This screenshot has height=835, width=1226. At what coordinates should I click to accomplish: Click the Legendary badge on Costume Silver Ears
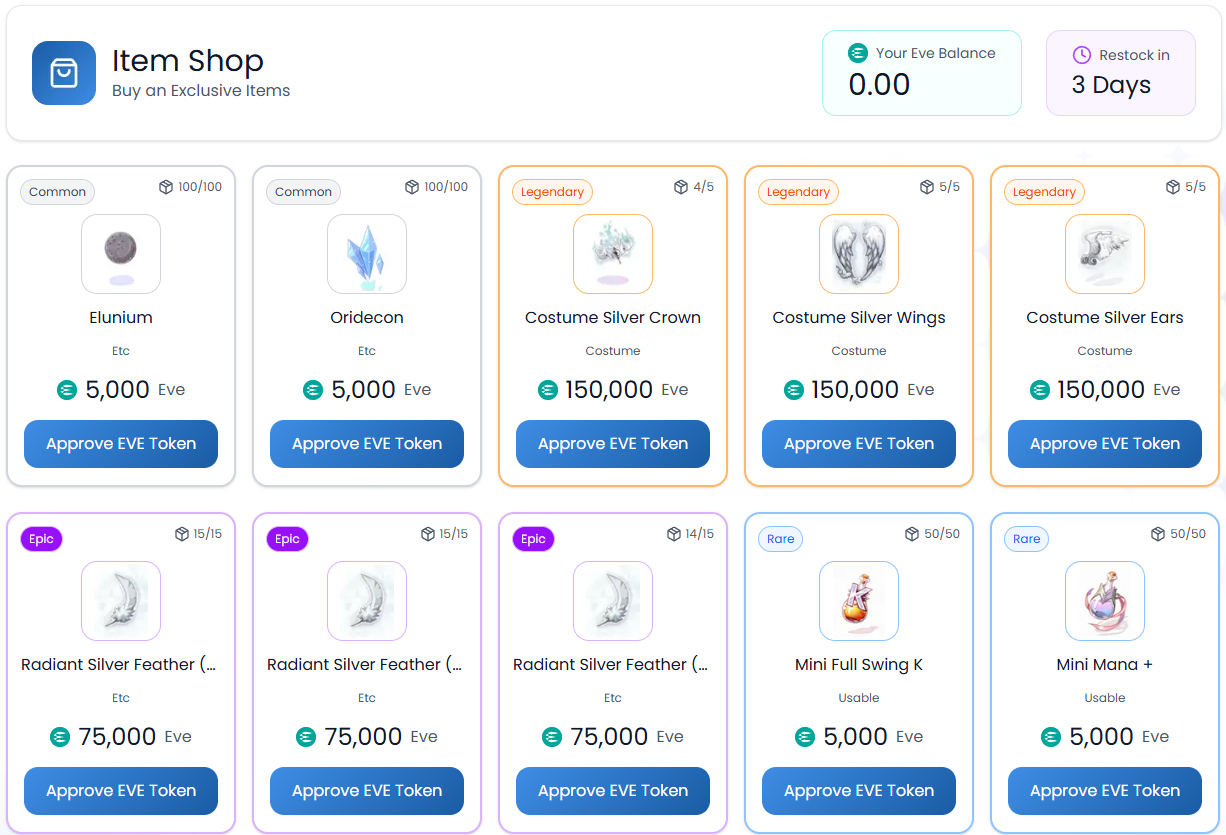[x=1044, y=192]
